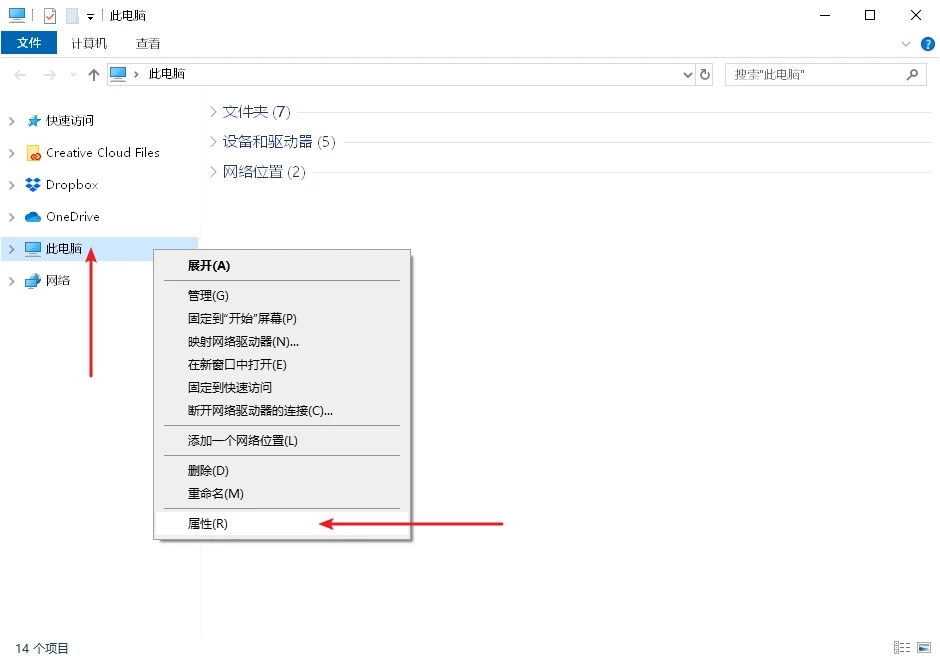Select OneDrive in navigation pane
Image resolution: width=940 pixels, height=661 pixels.
(x=73, y=216)
